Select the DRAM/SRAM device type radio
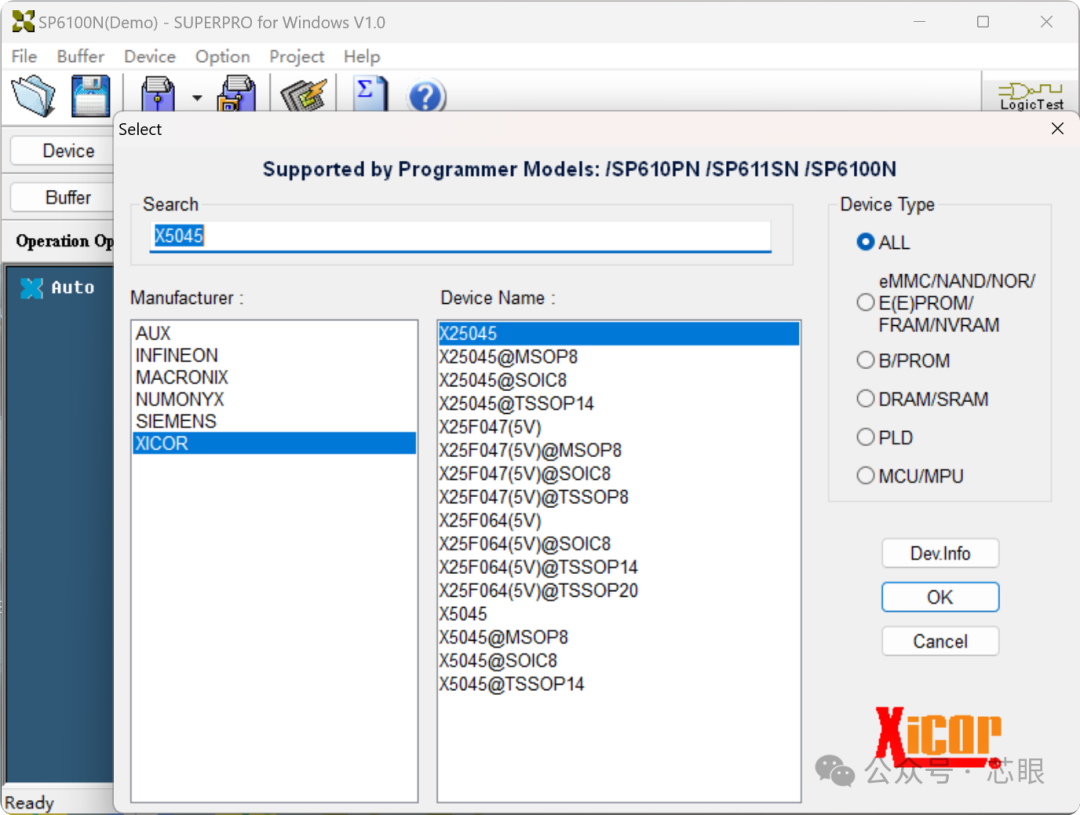The height and width of the screenshot is (815, 1080). [866, 399]
